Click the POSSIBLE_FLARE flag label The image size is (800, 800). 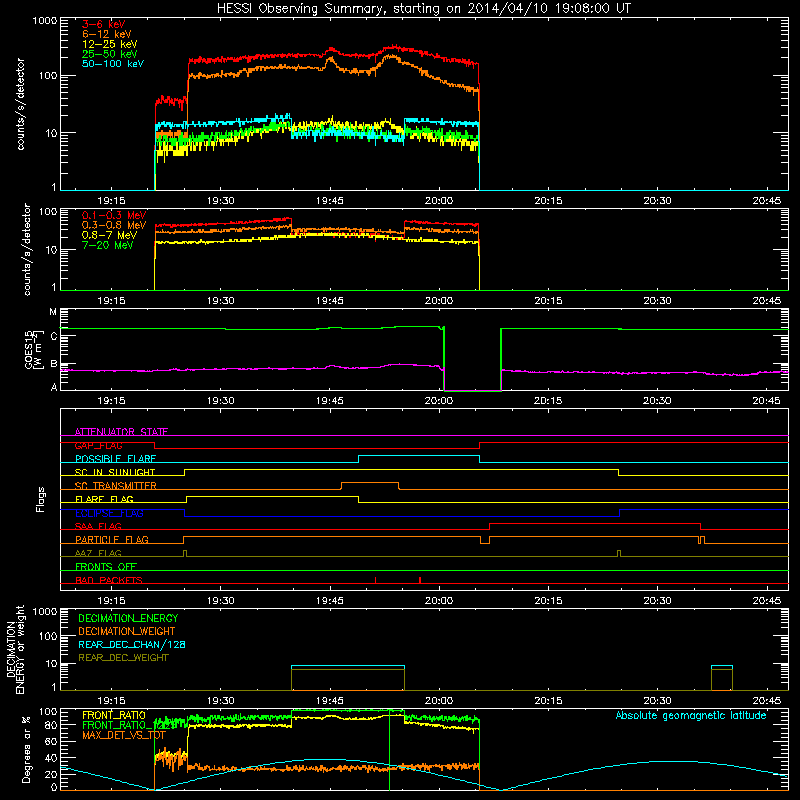[x=115, y=459]
